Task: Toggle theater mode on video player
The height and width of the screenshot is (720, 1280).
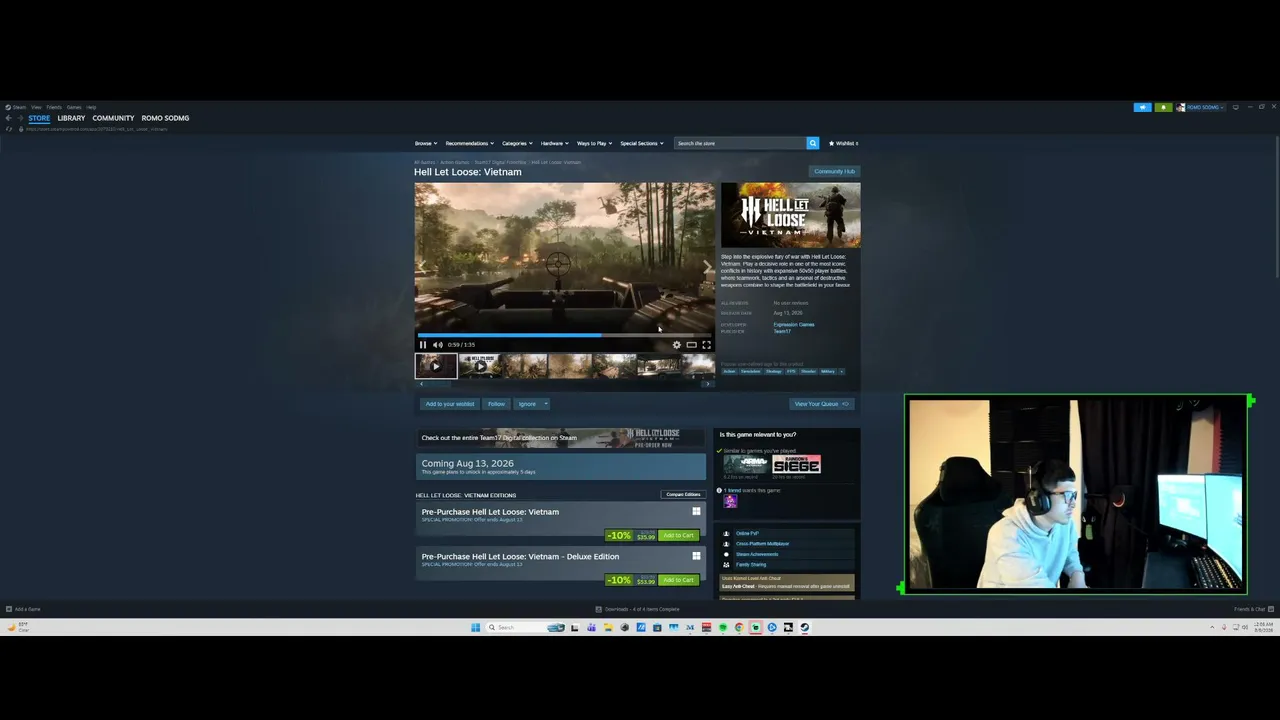Action: (x=691, y=345)
